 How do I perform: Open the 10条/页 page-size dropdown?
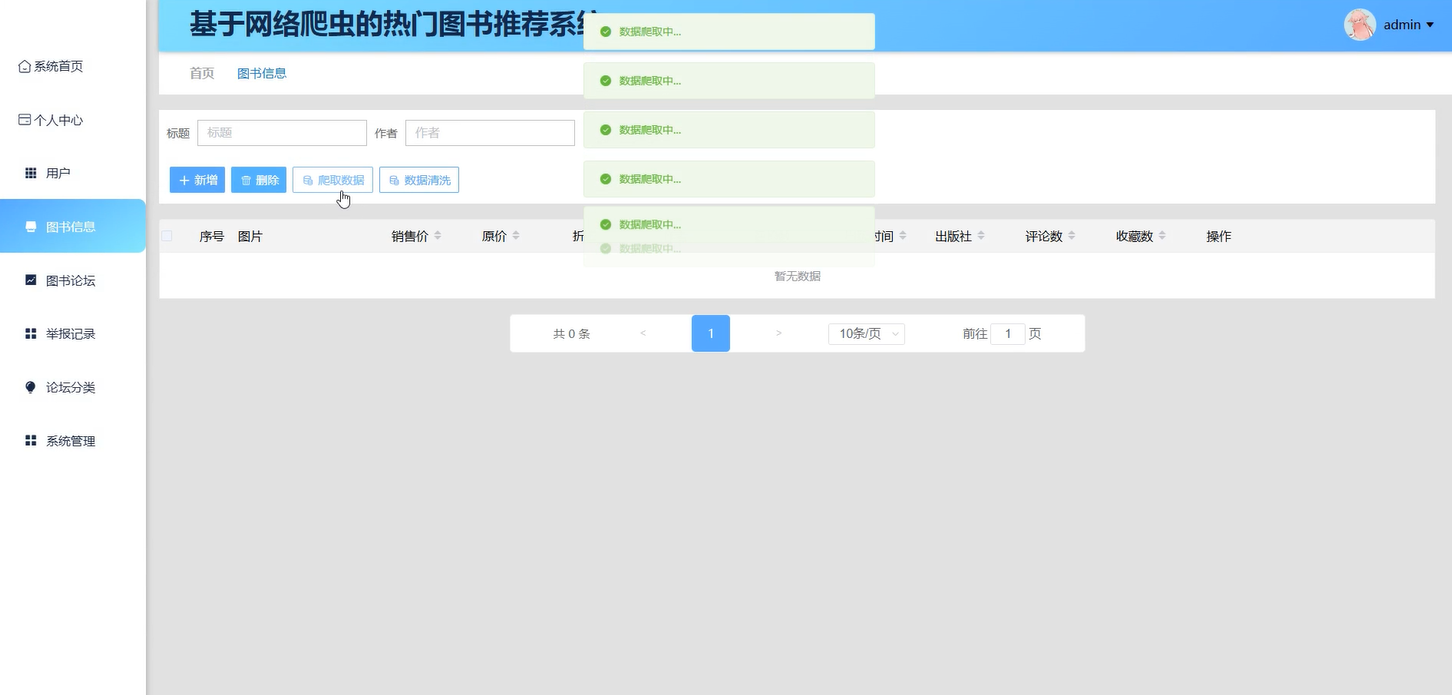[x=865, y=333]
